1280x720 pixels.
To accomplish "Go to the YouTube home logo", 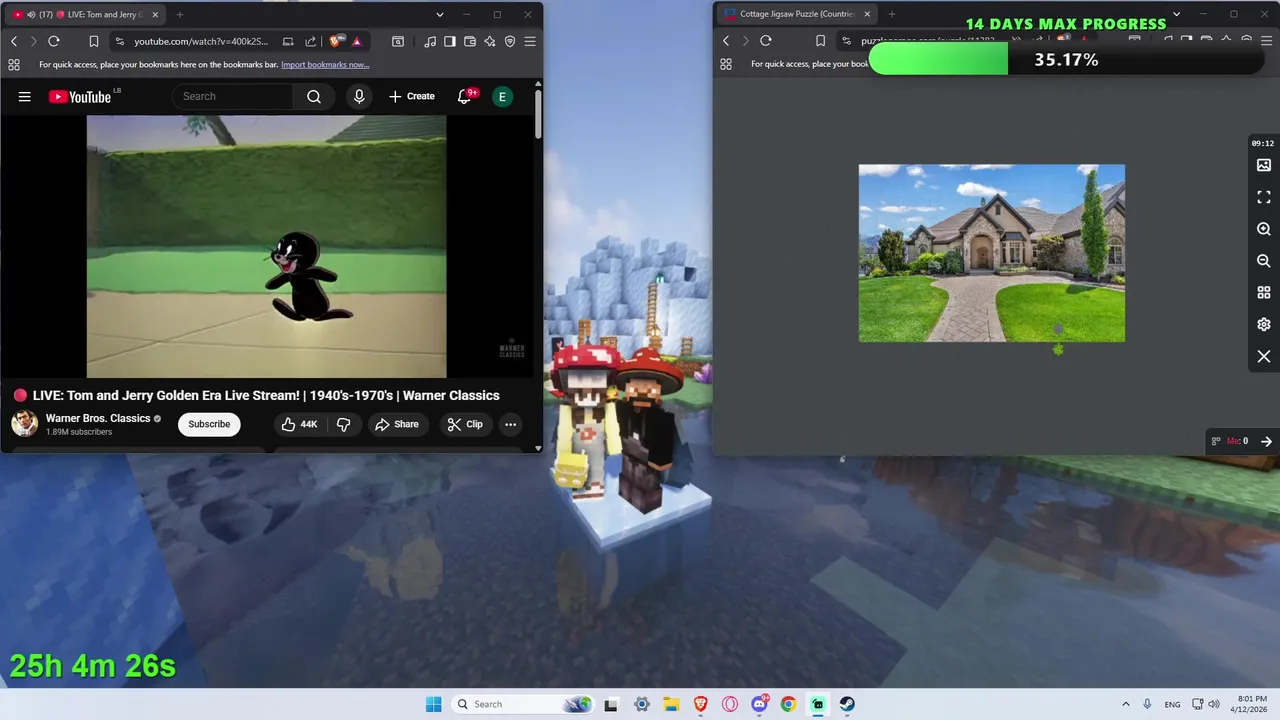I will [80, 97].
